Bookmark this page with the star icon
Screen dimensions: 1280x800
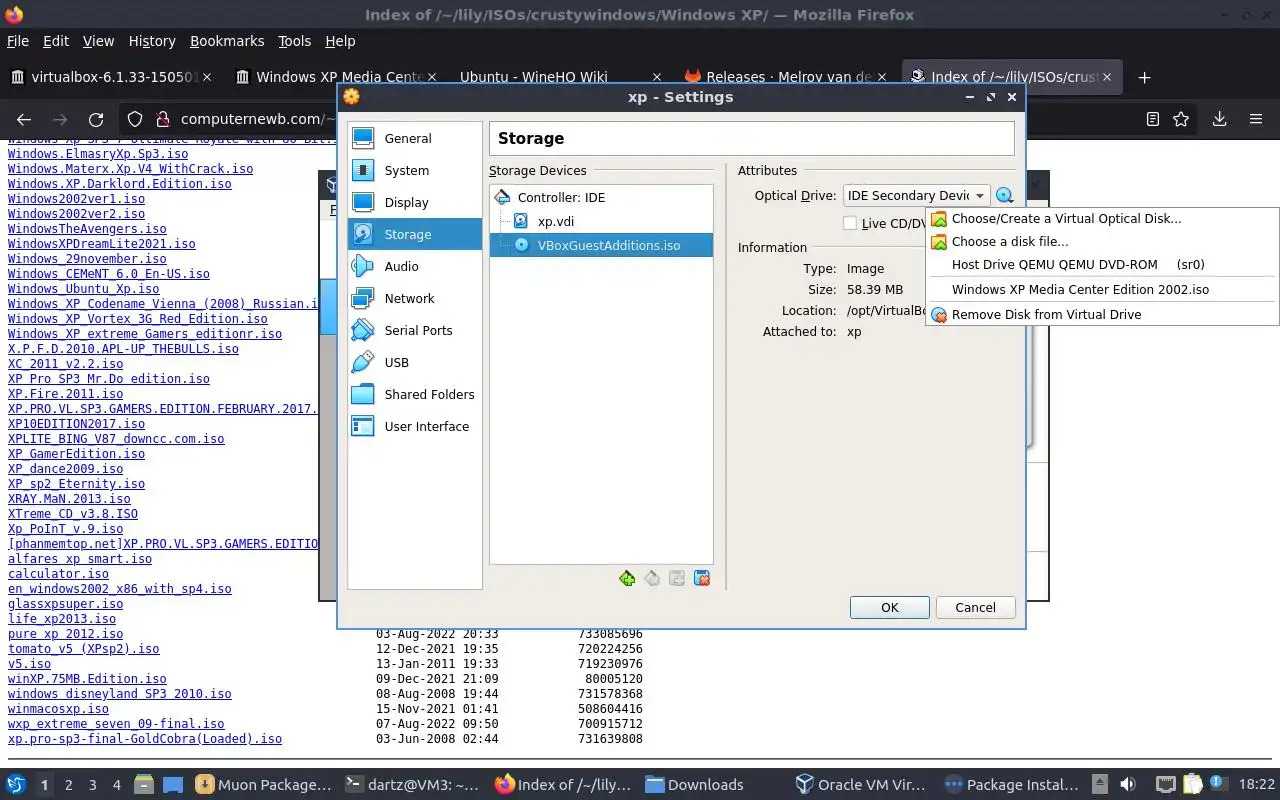click(1181, 119)
